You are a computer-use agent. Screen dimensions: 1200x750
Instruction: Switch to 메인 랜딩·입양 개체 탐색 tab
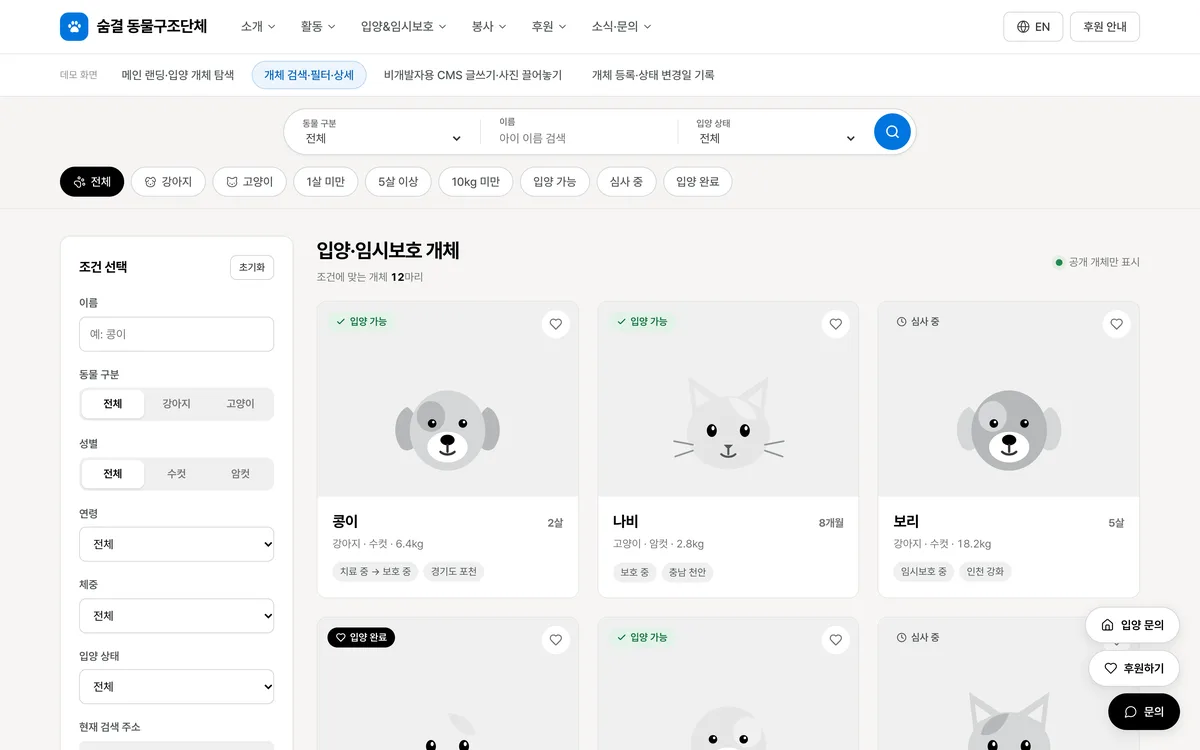point(178,75)
